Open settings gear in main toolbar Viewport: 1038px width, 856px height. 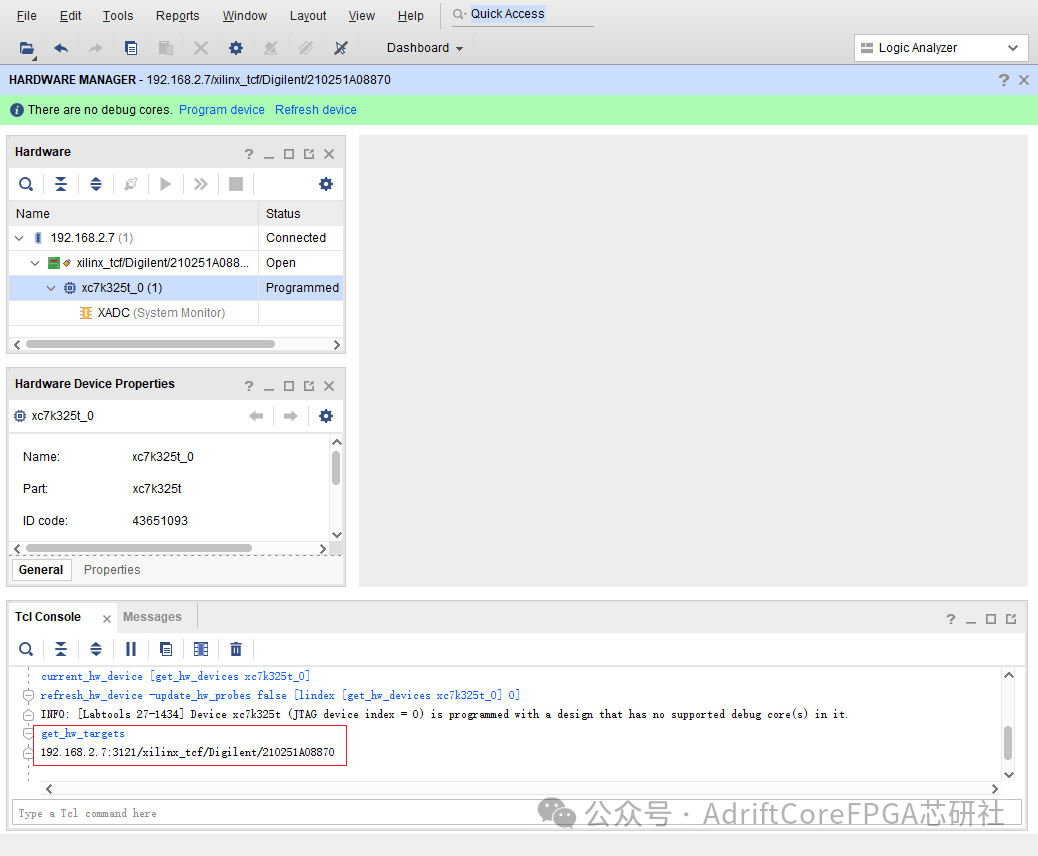pyautogui.click(x=236, y=48)
